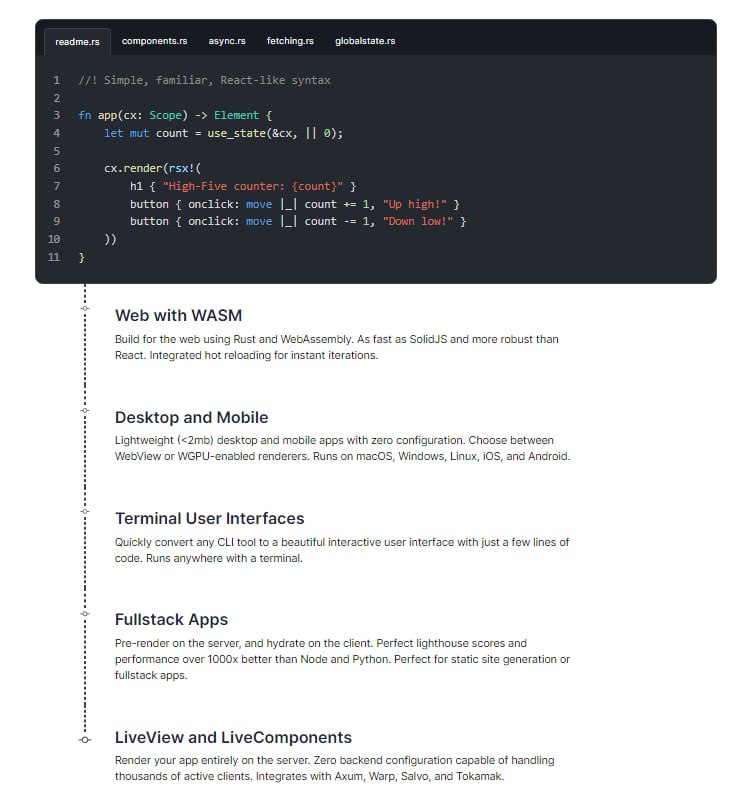Select the async.rs tab
This screenshot has width=748, height=800.
tap(227, 41)
